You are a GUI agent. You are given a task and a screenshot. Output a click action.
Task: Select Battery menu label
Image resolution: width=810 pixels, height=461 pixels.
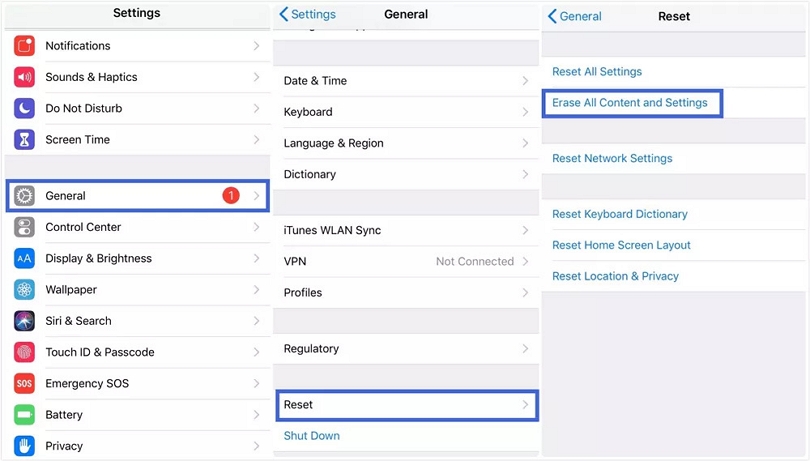pos(64,415)
